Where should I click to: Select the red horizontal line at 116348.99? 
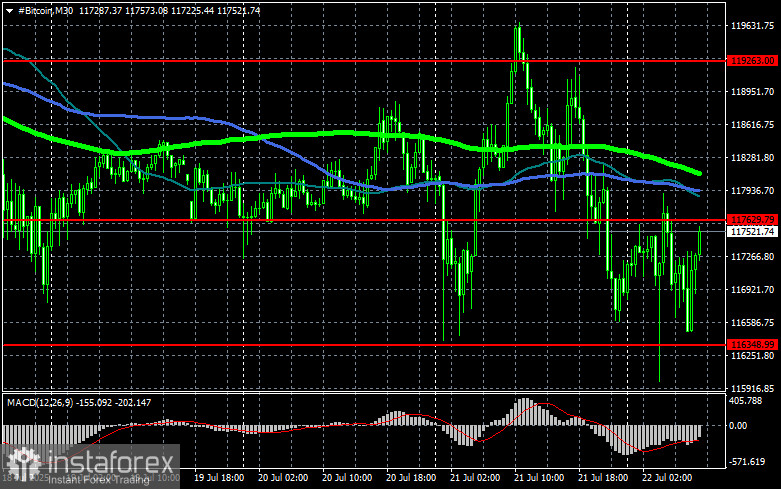pyautogui.click(x=364, y=345)
